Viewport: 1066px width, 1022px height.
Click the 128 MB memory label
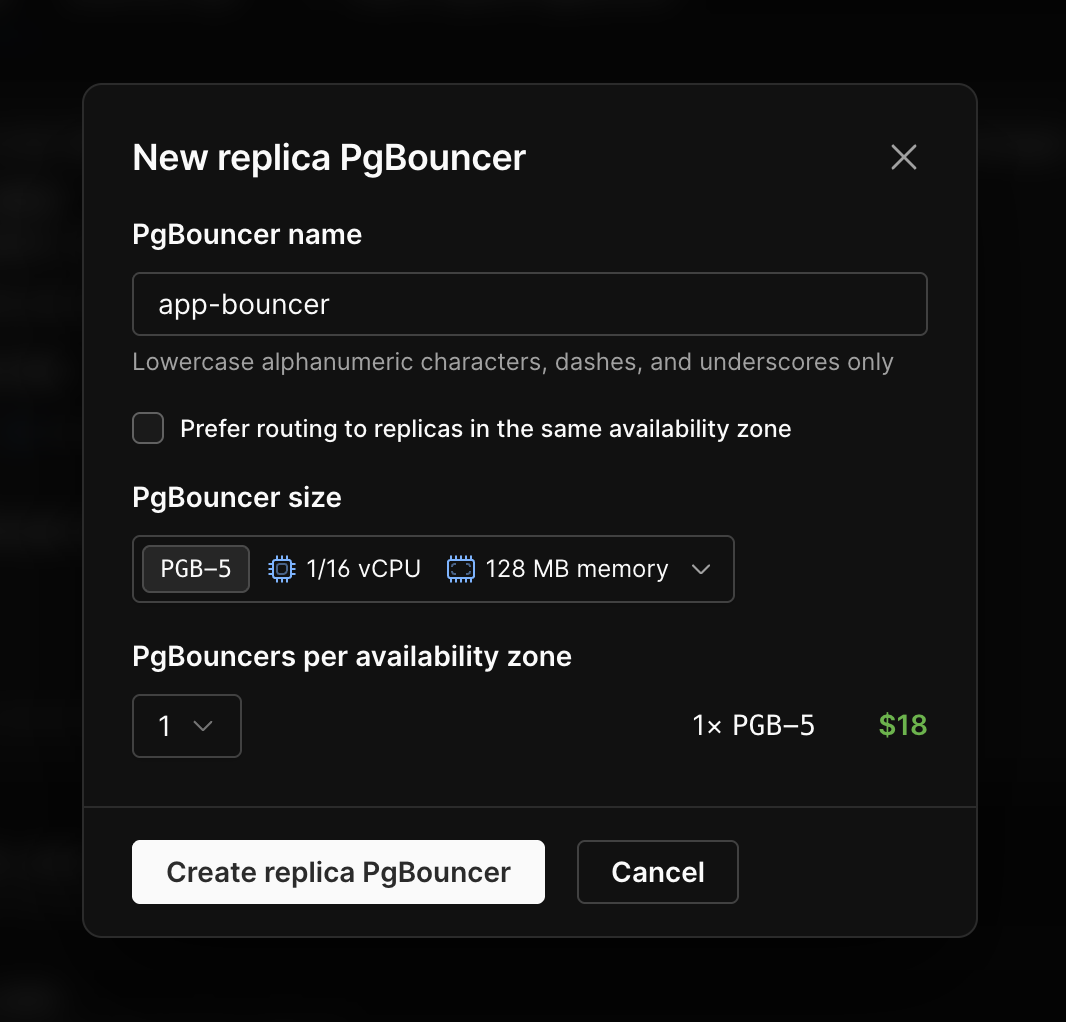[x=577, y=568]
